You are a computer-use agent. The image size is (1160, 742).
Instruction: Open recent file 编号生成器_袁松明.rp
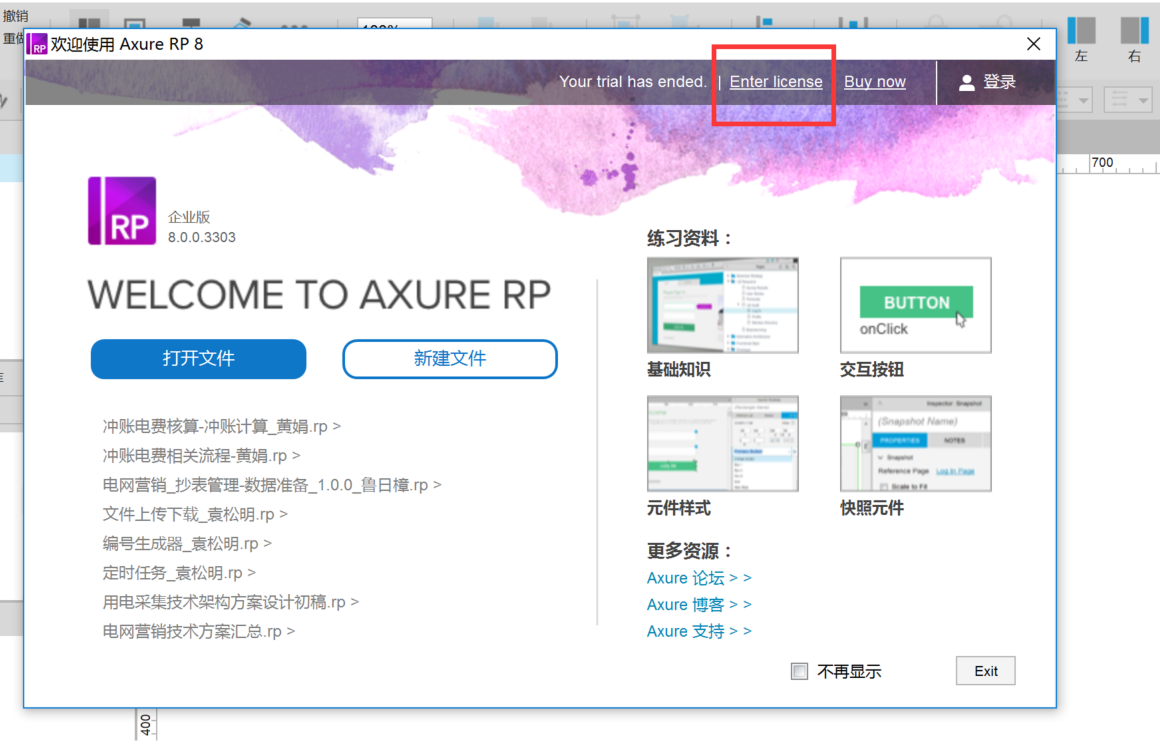coord(186,544)
